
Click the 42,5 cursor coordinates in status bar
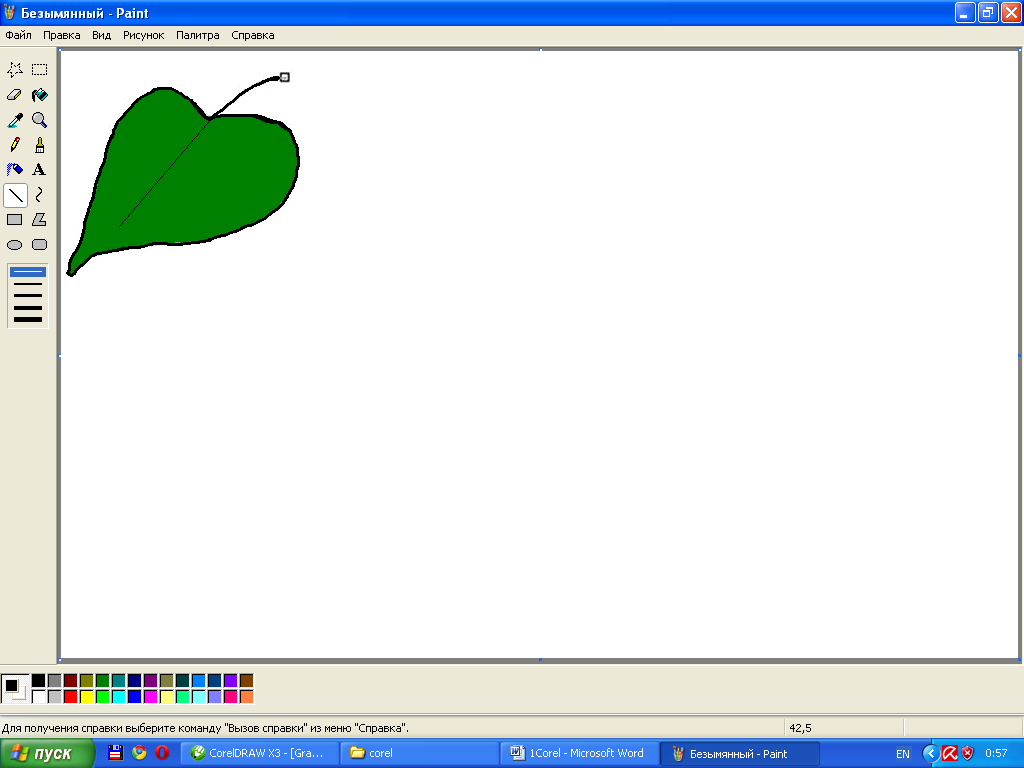(x=800, y=728)
